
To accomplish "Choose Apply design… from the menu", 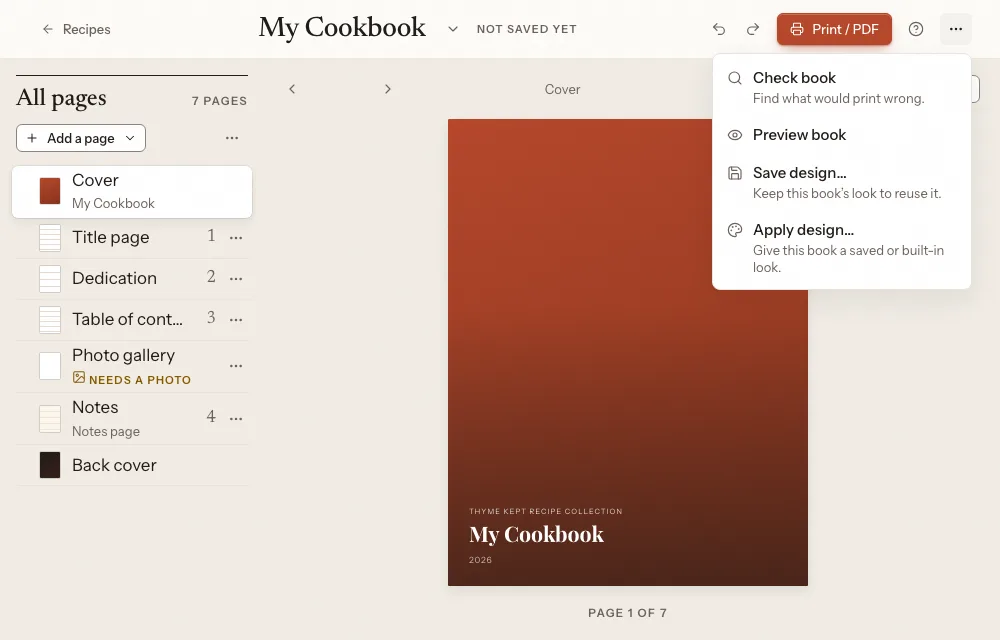I will click(x=841, y=248).
